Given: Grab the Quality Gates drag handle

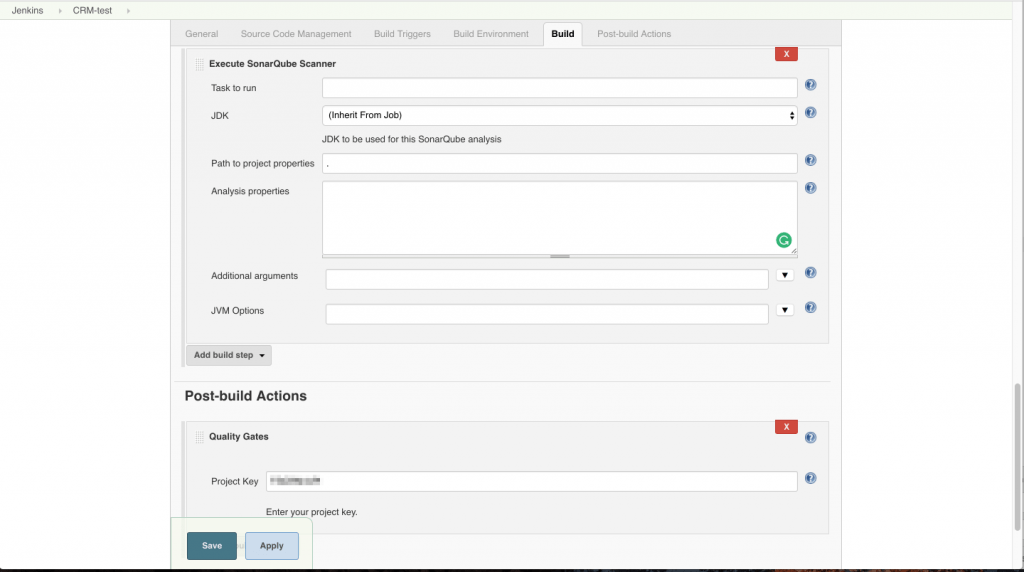Looking at the screenshot, I should 199,437.
